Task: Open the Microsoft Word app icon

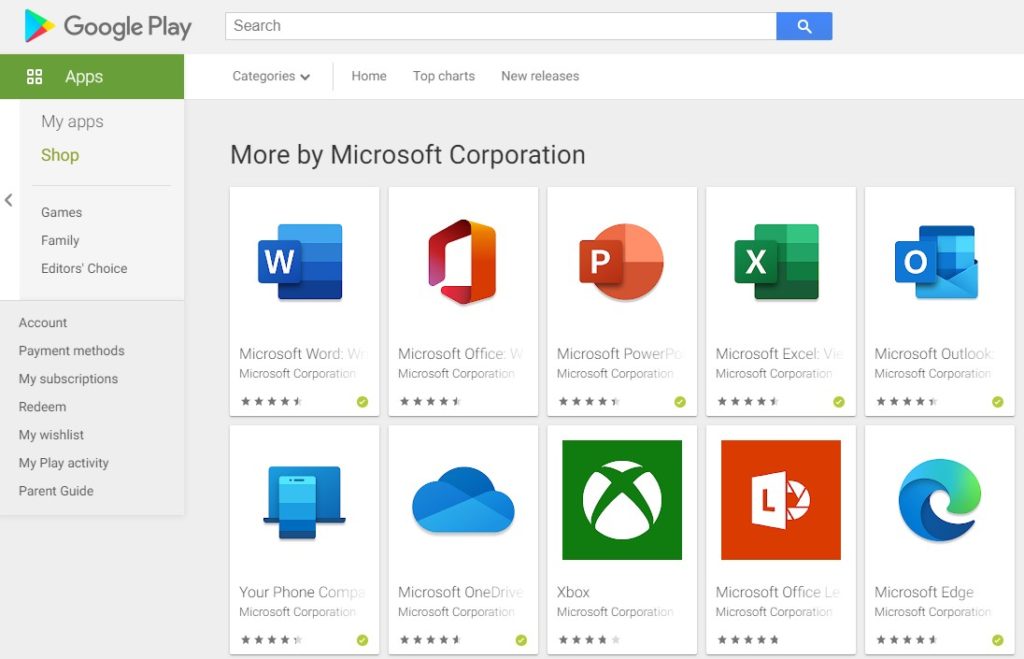Action: (x=303, y=262)
